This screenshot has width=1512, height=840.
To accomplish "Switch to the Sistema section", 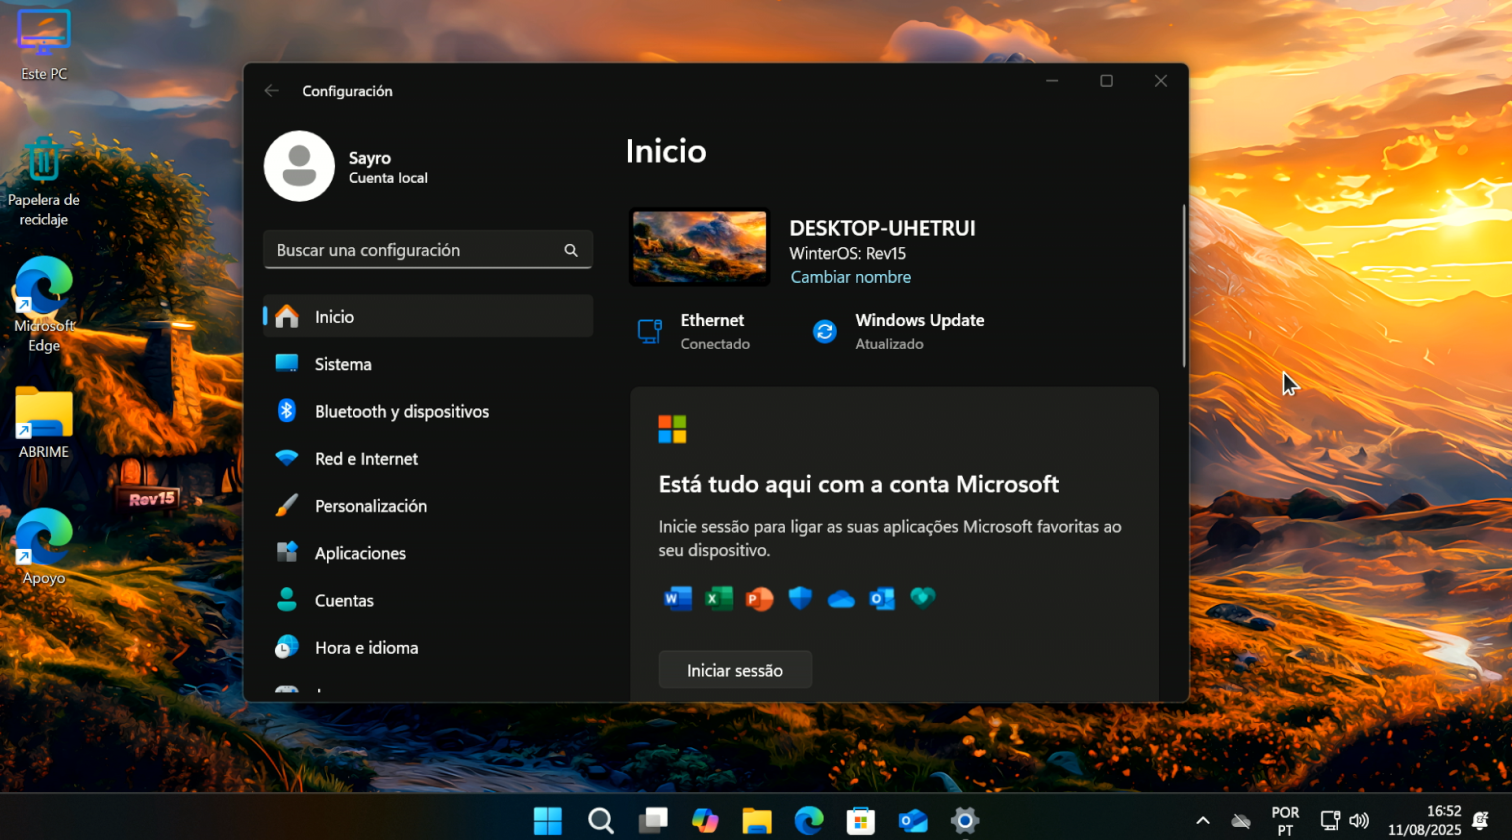I will [343, 363].
